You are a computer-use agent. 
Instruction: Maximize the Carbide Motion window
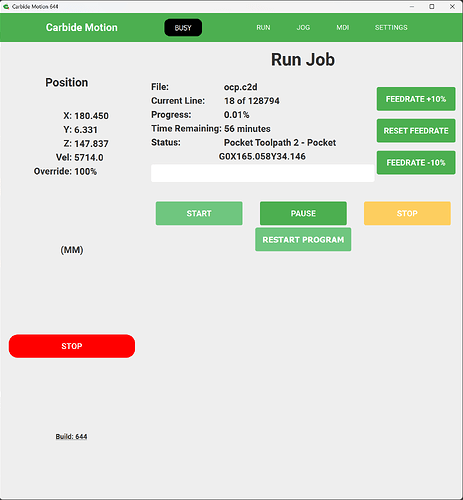tap(432, 7)
